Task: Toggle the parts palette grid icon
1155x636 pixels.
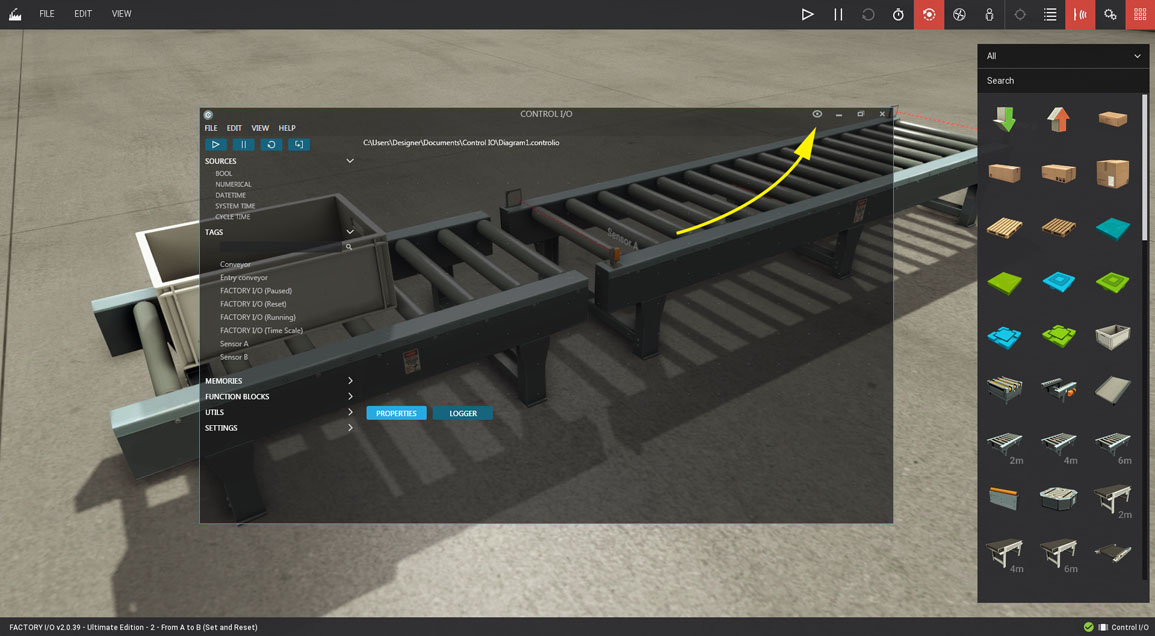Action: [1140, 14]
